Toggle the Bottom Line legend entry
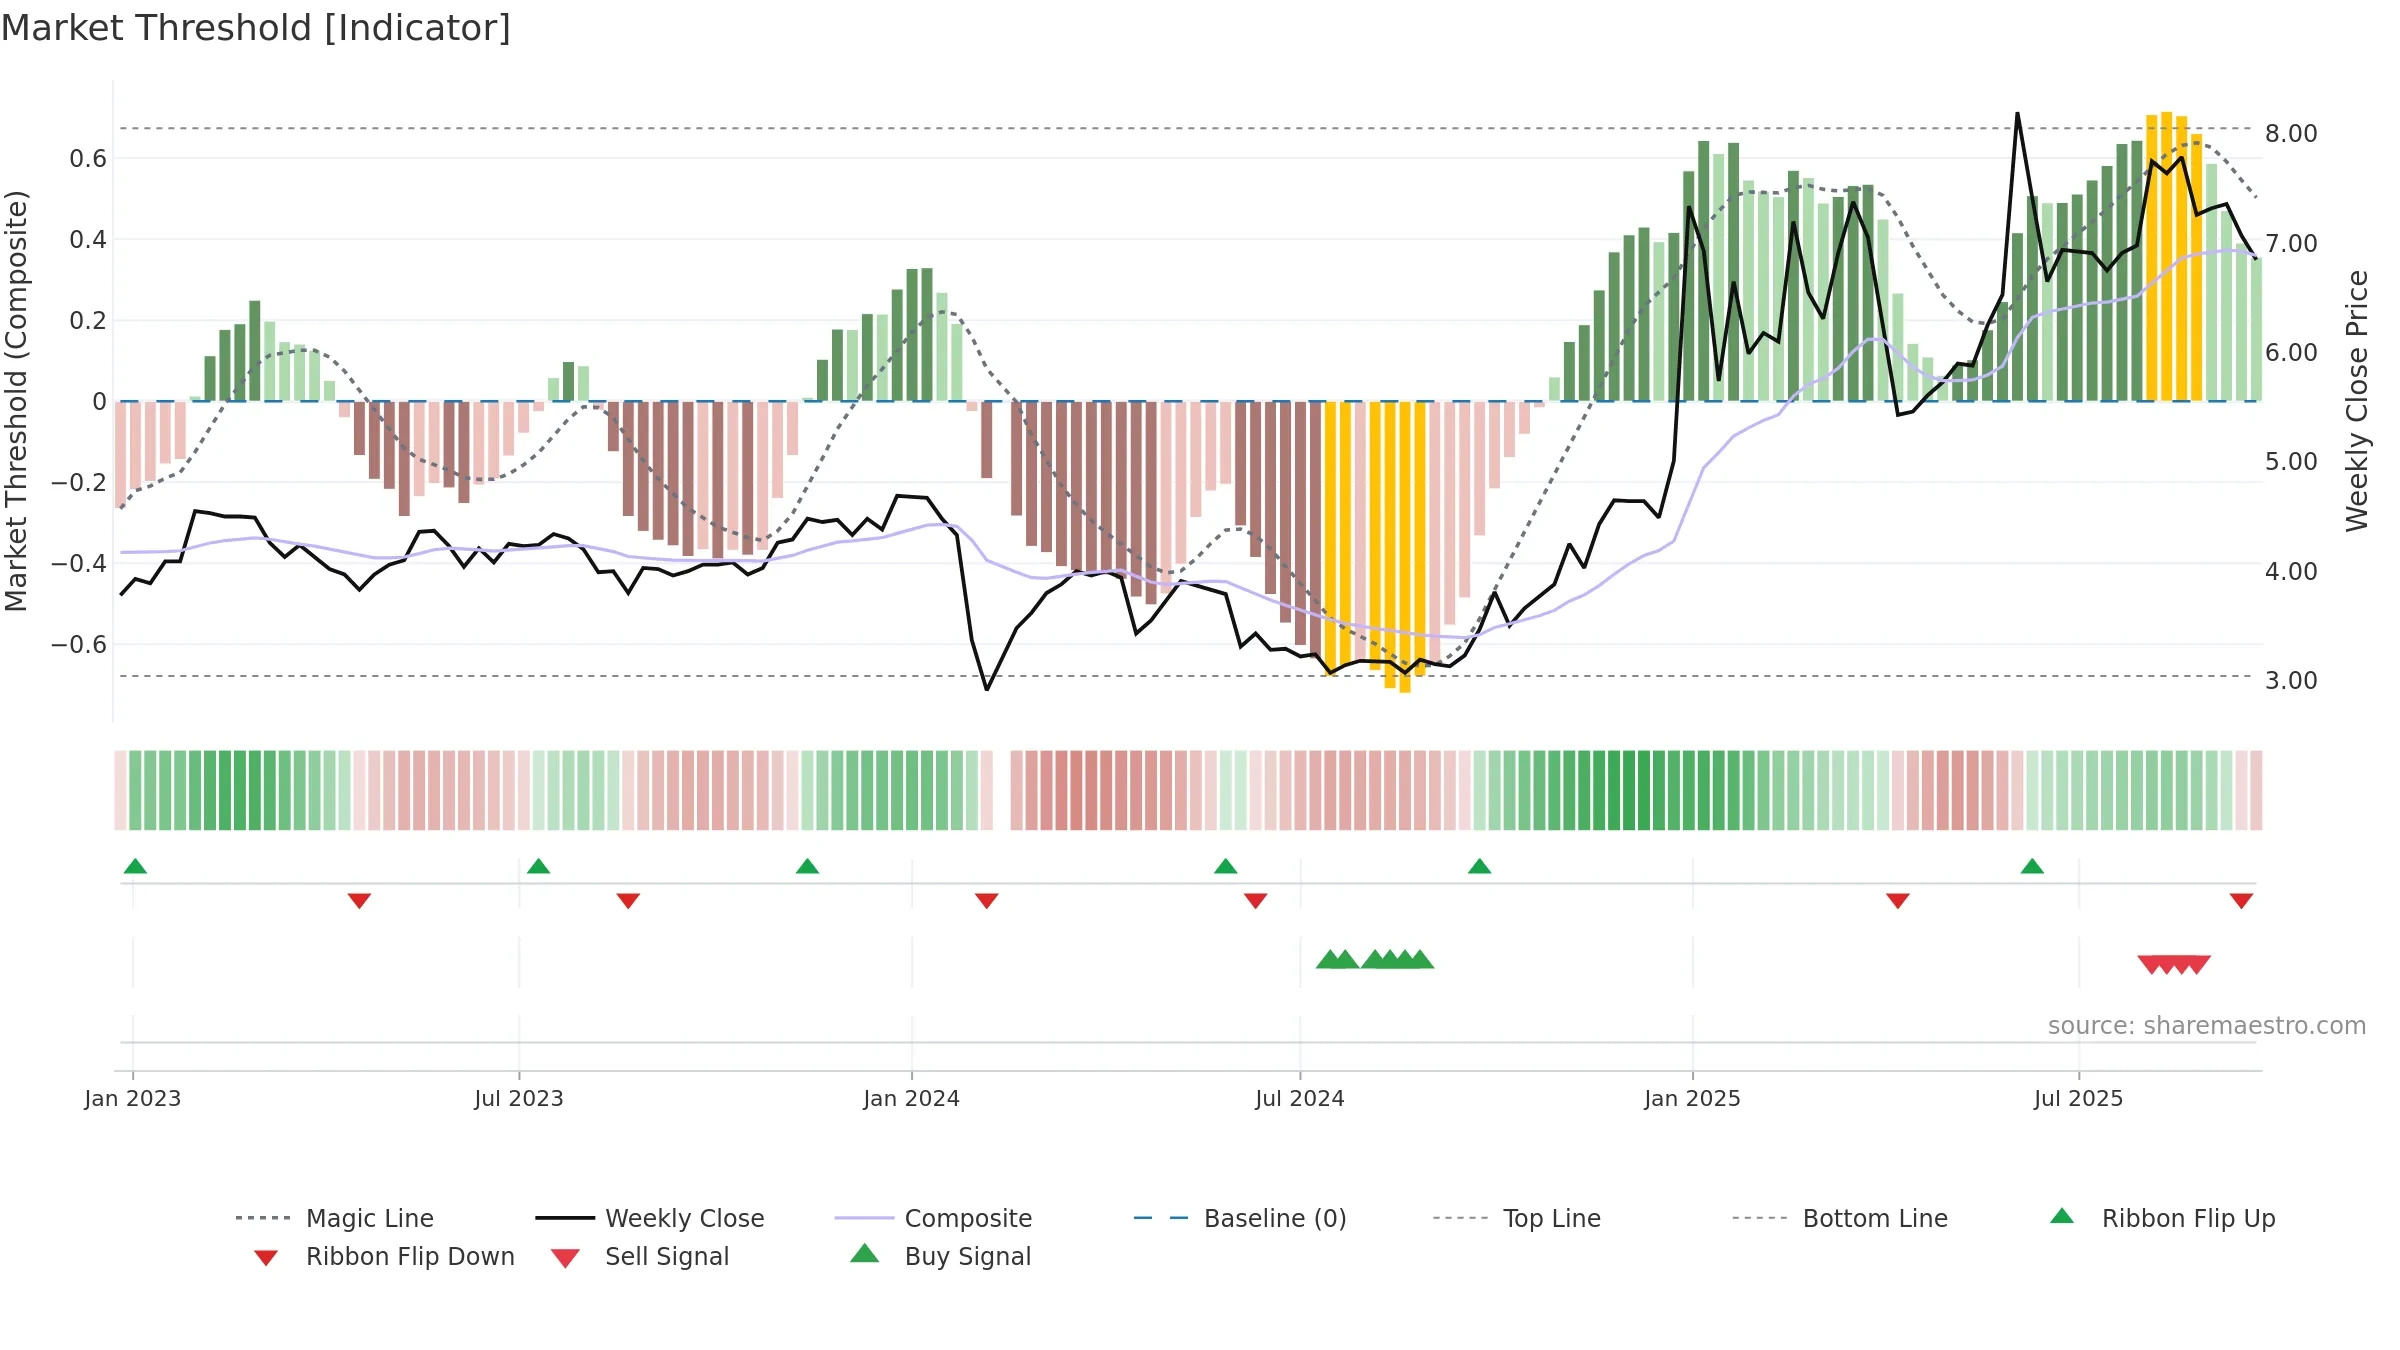This screenshot has height=1350, width=2400. coord(1840,1218)
